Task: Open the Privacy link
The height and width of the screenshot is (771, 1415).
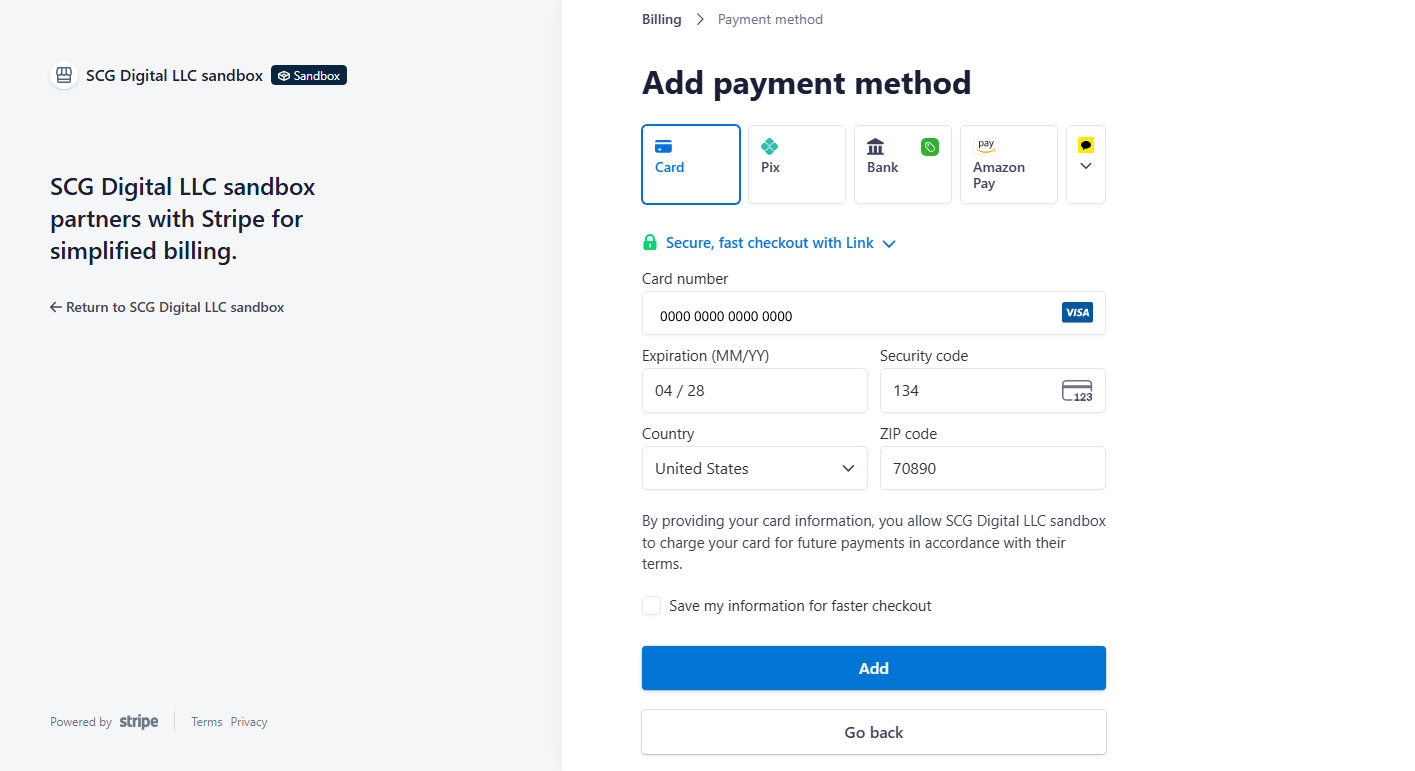Action: [249, 722]
